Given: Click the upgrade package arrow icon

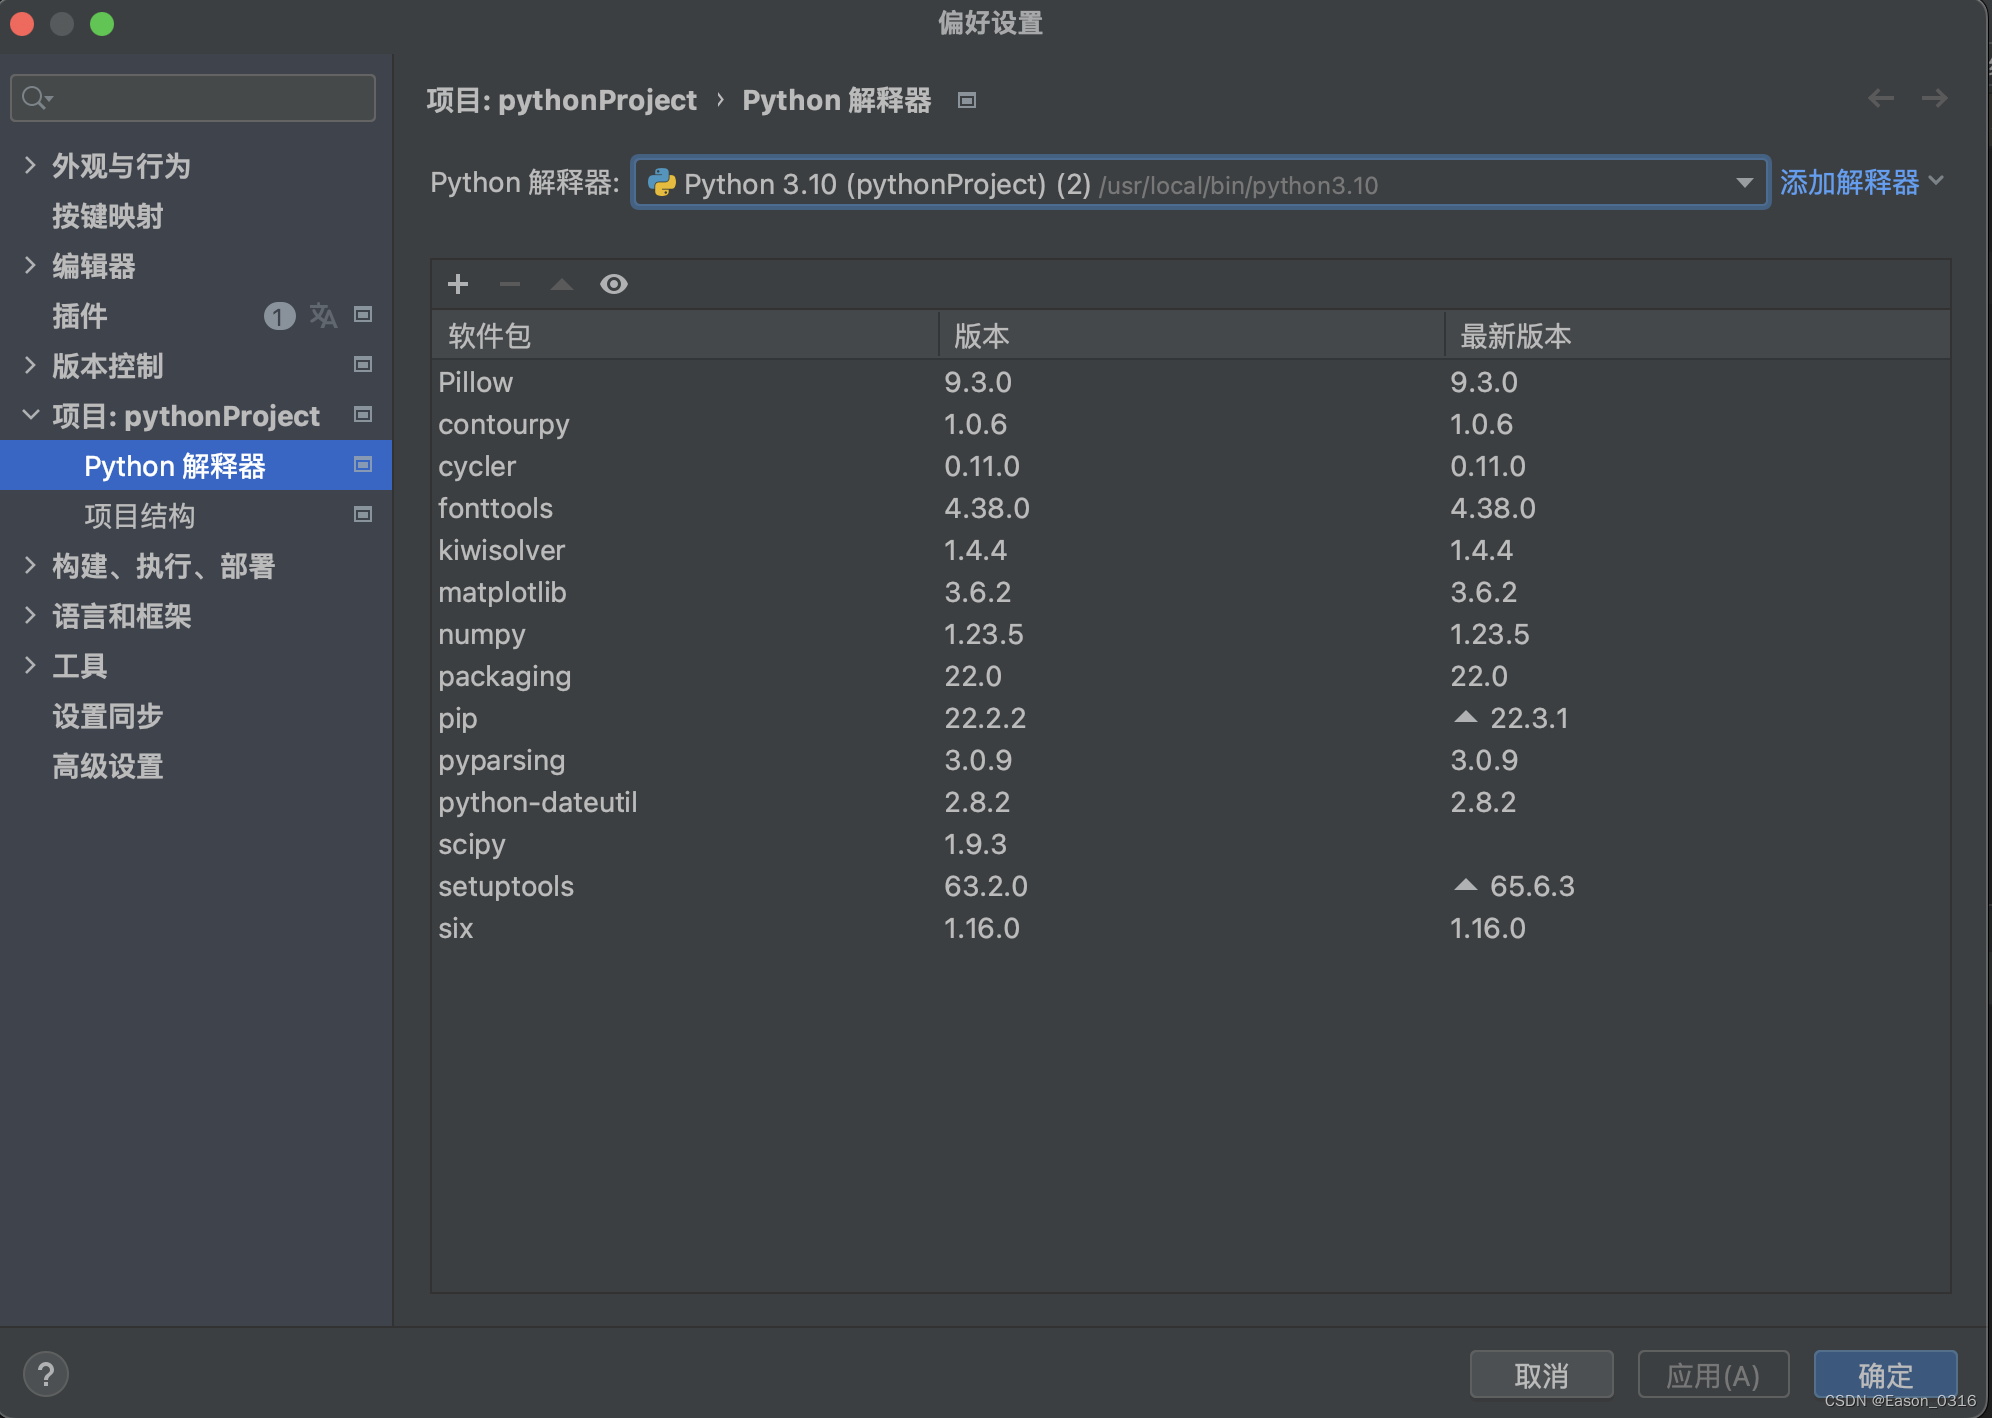Looking at the screenshot, I should 562,284.
